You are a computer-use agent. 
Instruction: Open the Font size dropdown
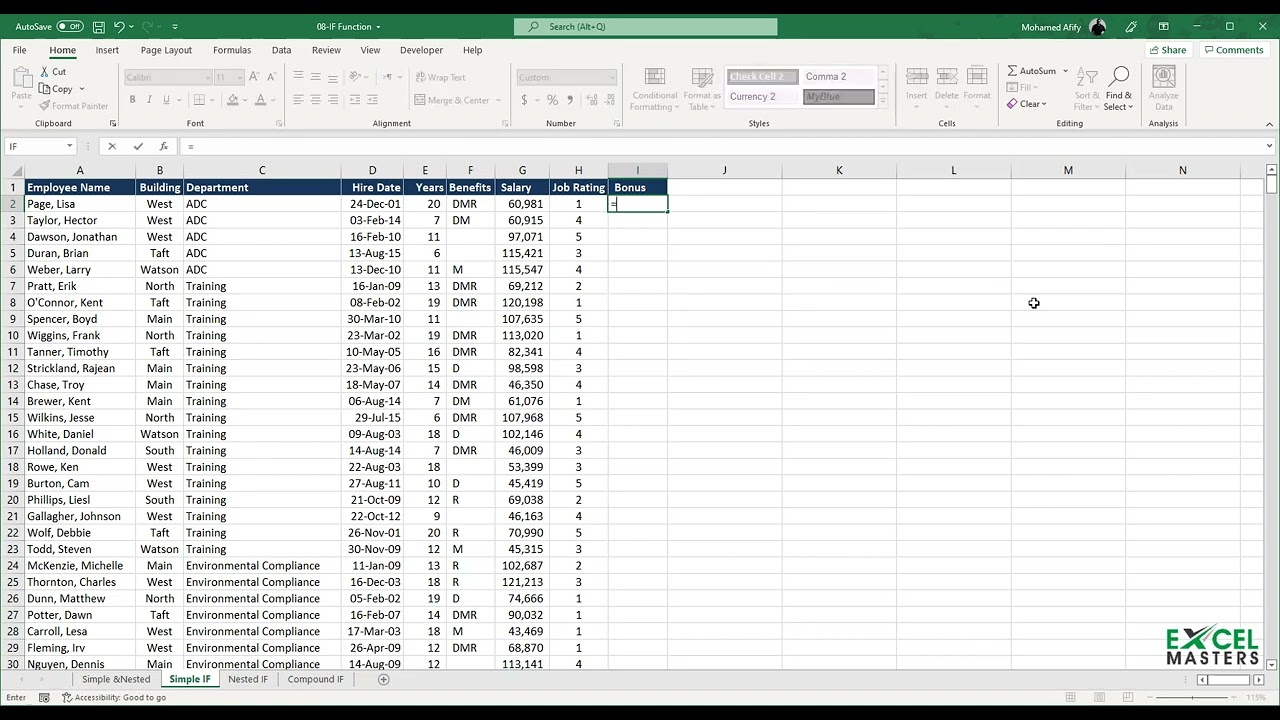pos(240,77)
